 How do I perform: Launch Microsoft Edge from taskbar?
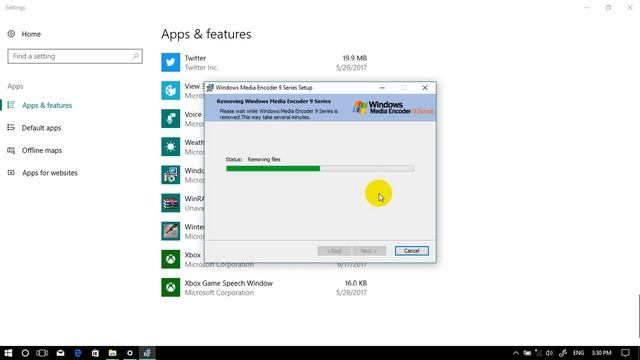pyautogui.click(x=78, y=353)
